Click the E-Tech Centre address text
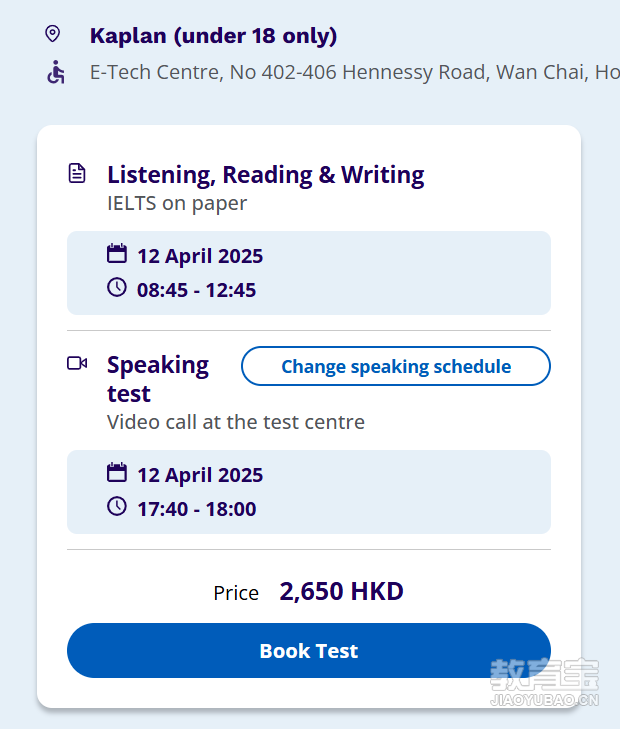Screen dimensions: 620x729 point(355,73)
